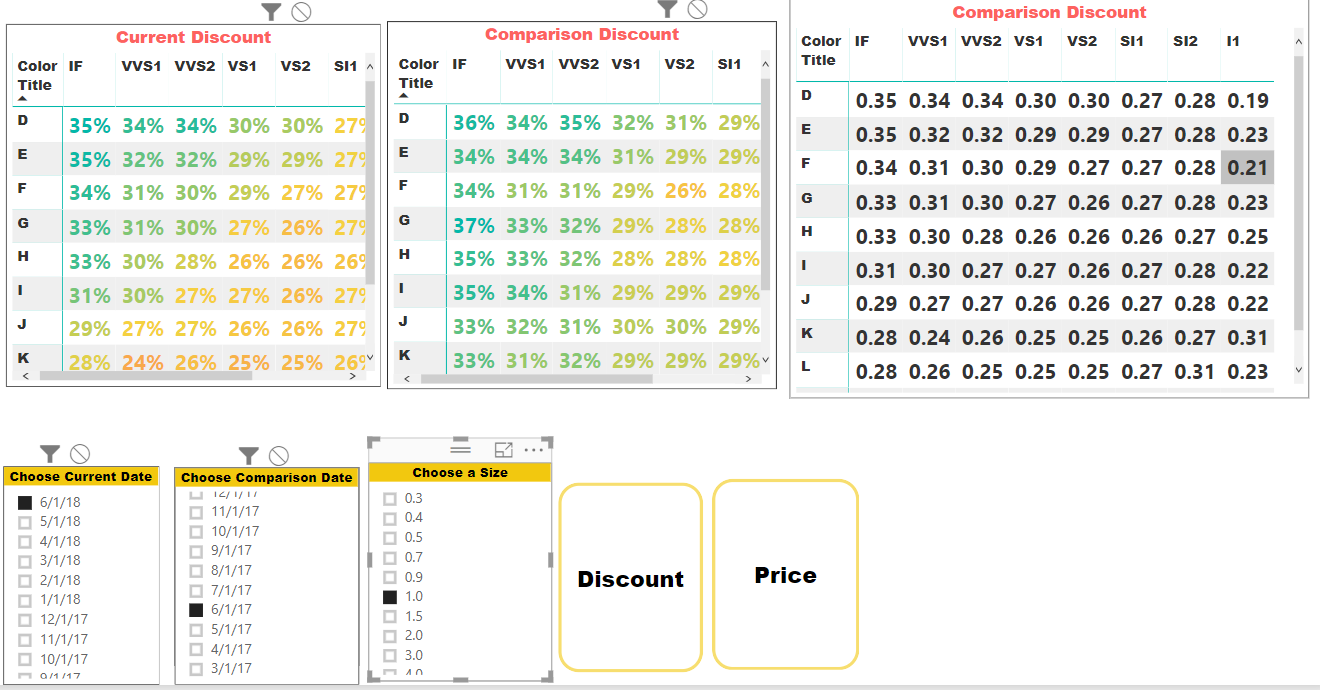Click horizontal scrollbar thumb in Current Discount table
1320x690 pixels.
(146, 377)
